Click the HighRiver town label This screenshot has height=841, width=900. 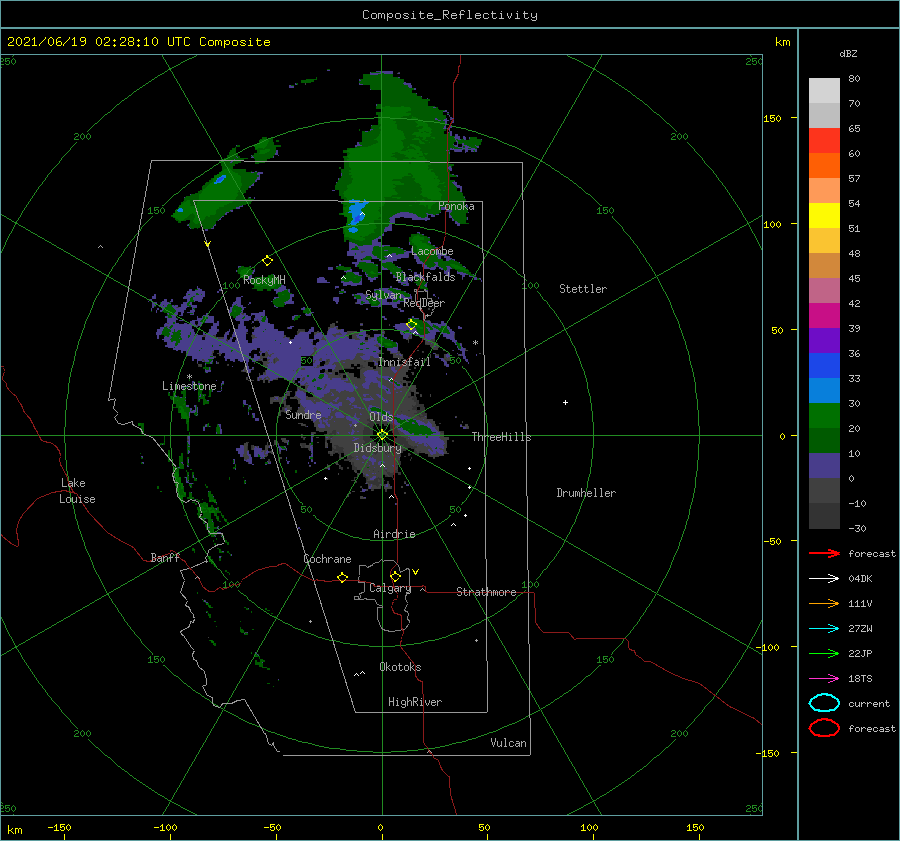415,702
